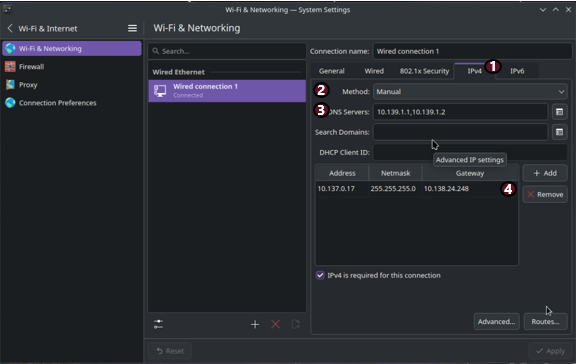576x364 pixels.
Task: Switch to the Wired tab
Action: (x=374, y=71)
